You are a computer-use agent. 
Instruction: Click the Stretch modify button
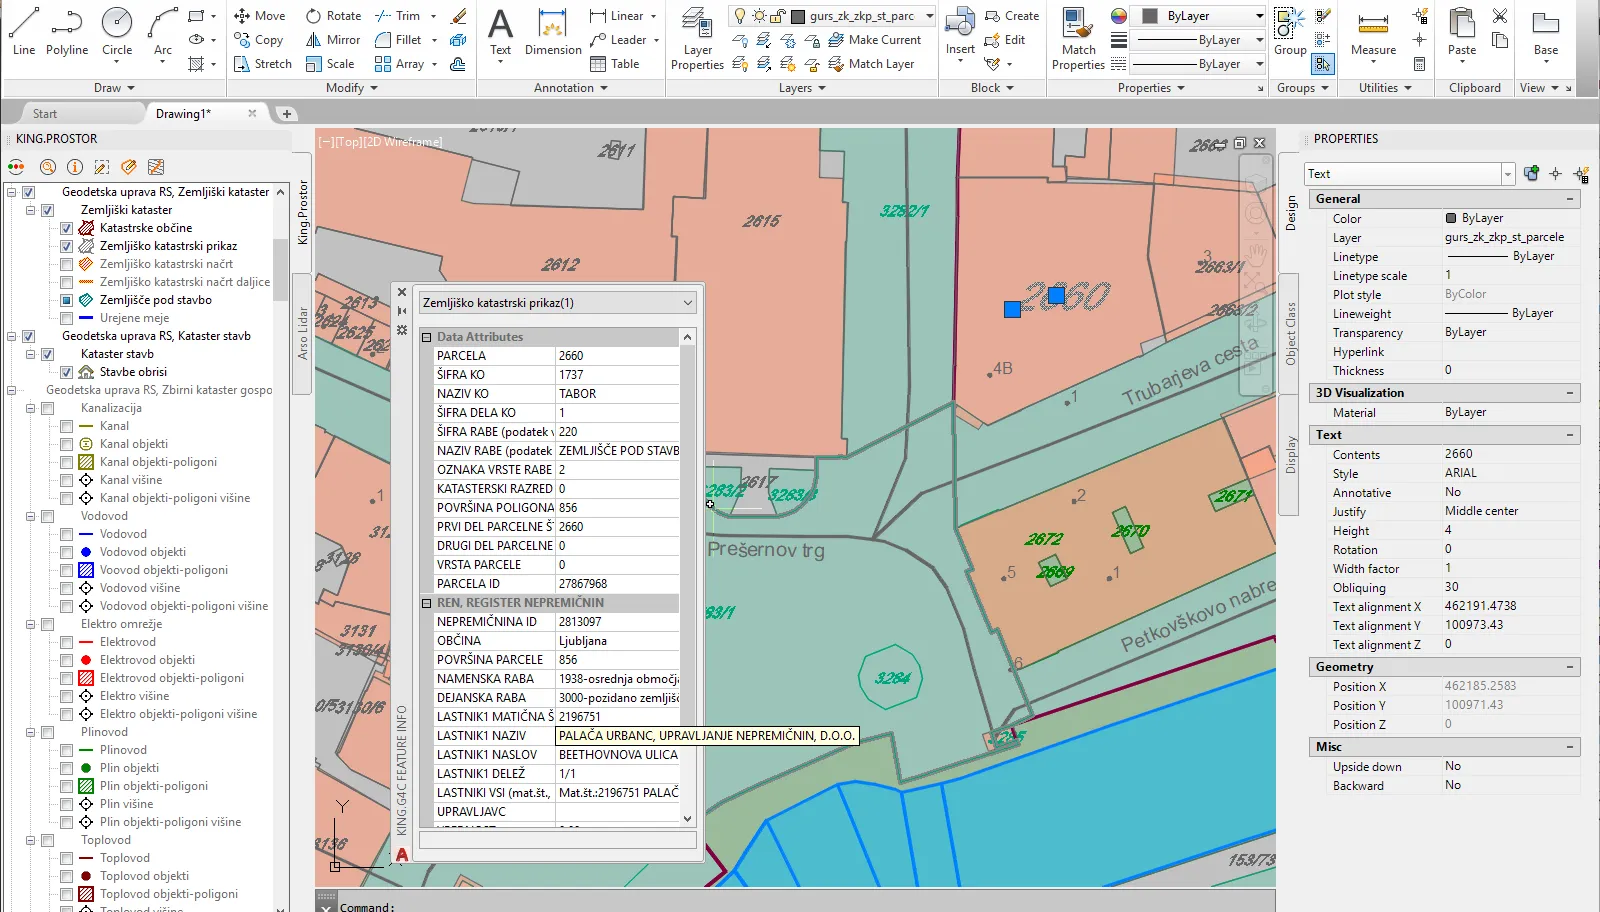tap(263, 64)
